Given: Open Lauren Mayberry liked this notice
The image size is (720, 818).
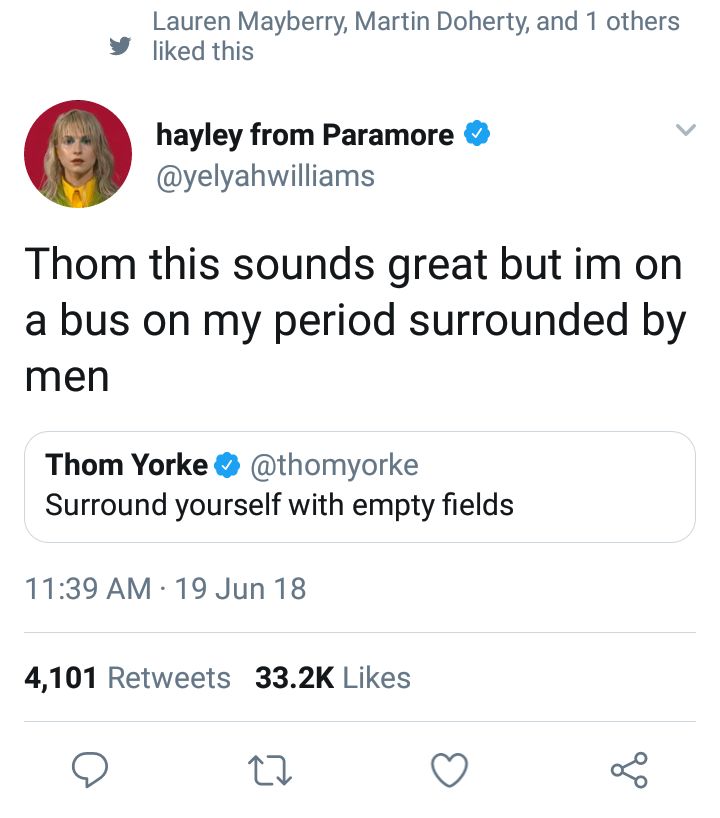Looking at the screenshot, I should pos(416,36).
